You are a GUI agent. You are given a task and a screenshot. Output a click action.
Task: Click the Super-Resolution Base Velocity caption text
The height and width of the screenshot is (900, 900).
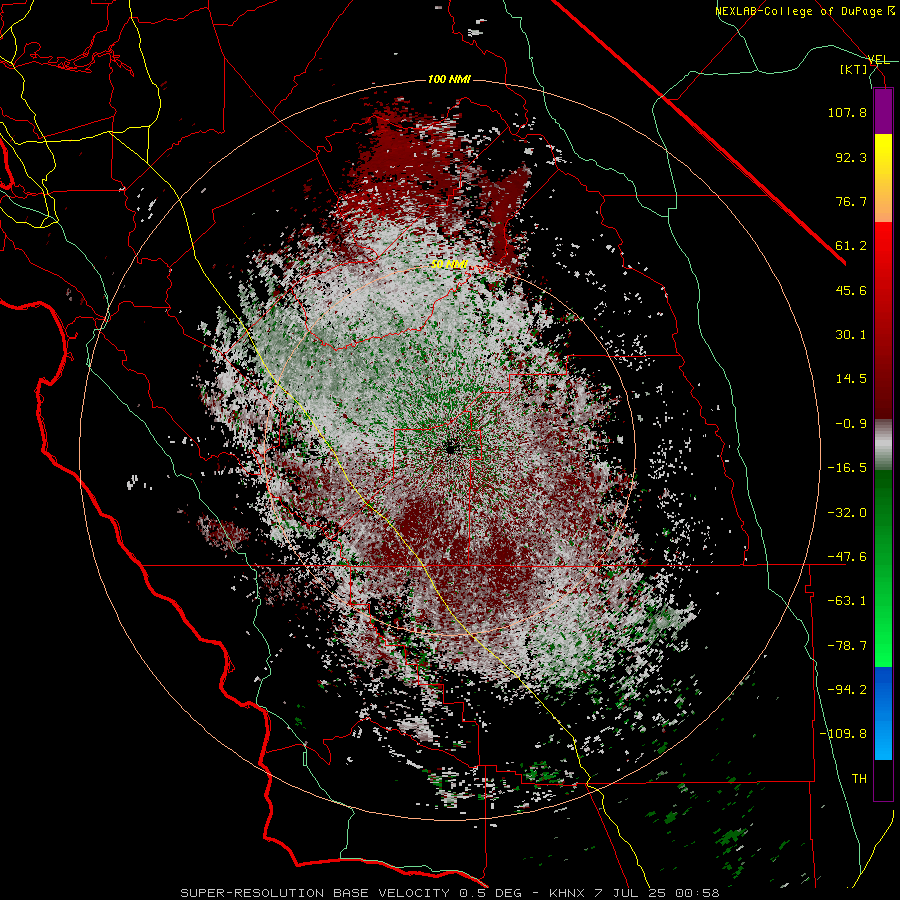[449, 893]
